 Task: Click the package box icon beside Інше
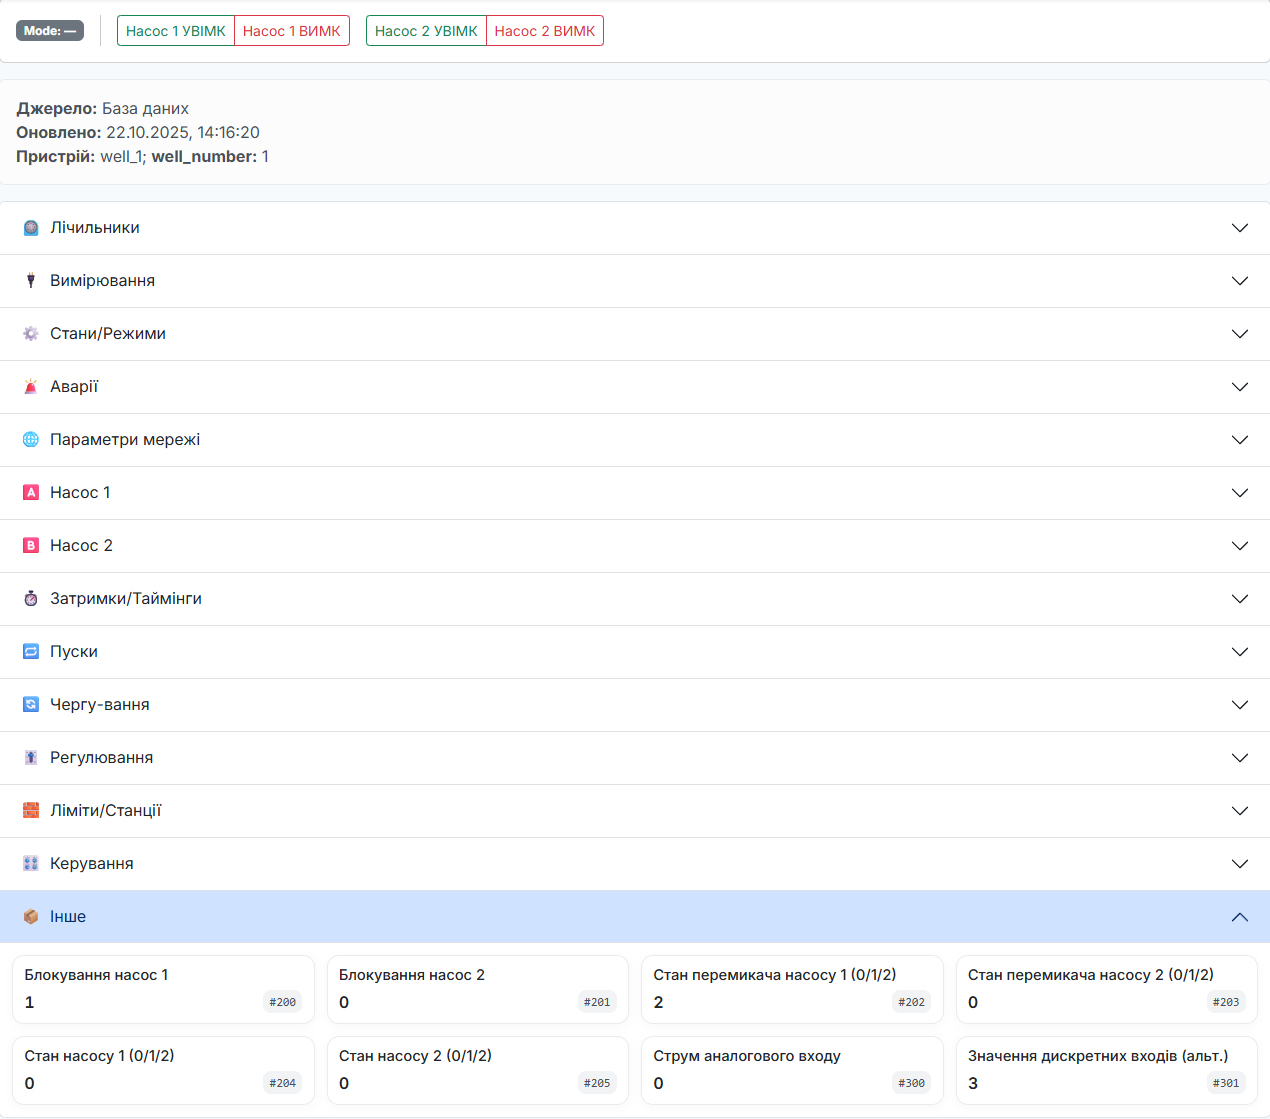[31, 917]
